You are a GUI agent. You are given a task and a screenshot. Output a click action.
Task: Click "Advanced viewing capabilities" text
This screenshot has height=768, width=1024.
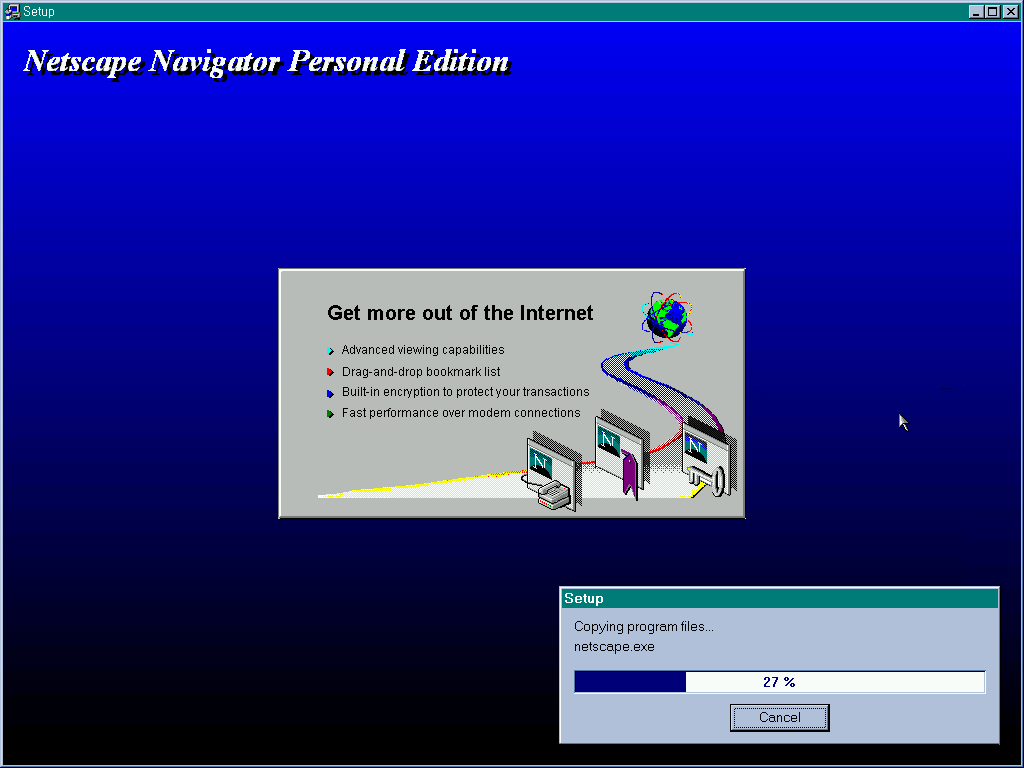pyautogui.click(x=423, y=350)
